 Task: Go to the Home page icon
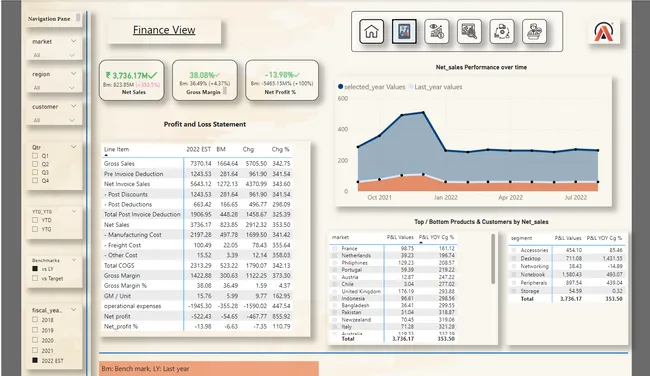pos(371,32)
